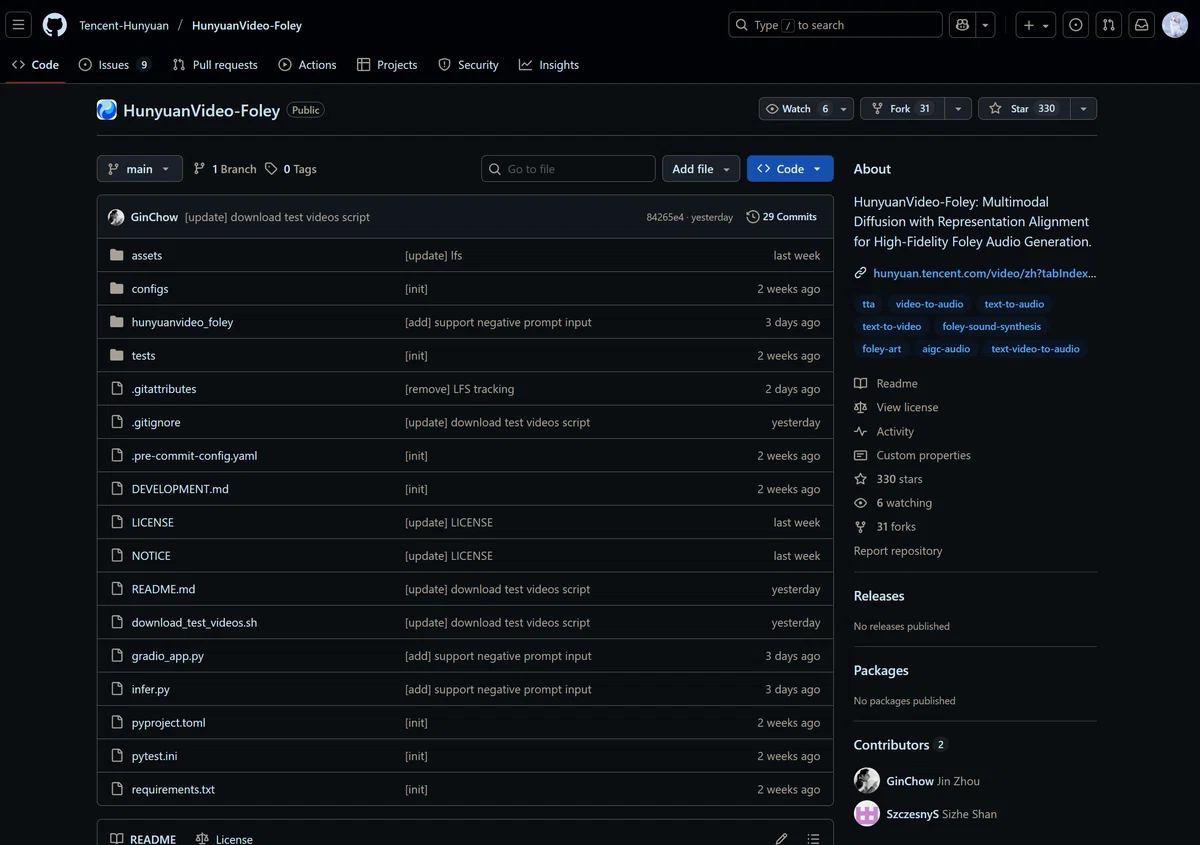The width and height of the screenshot is (1200, 845).
Task: Open hunyuan.tencent.com website link
Action: pos(984,273)
